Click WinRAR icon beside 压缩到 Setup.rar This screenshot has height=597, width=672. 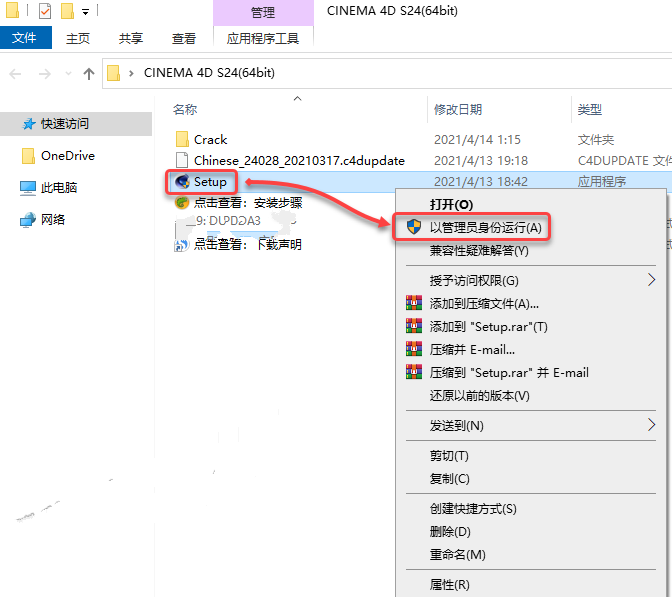point(414,372)
